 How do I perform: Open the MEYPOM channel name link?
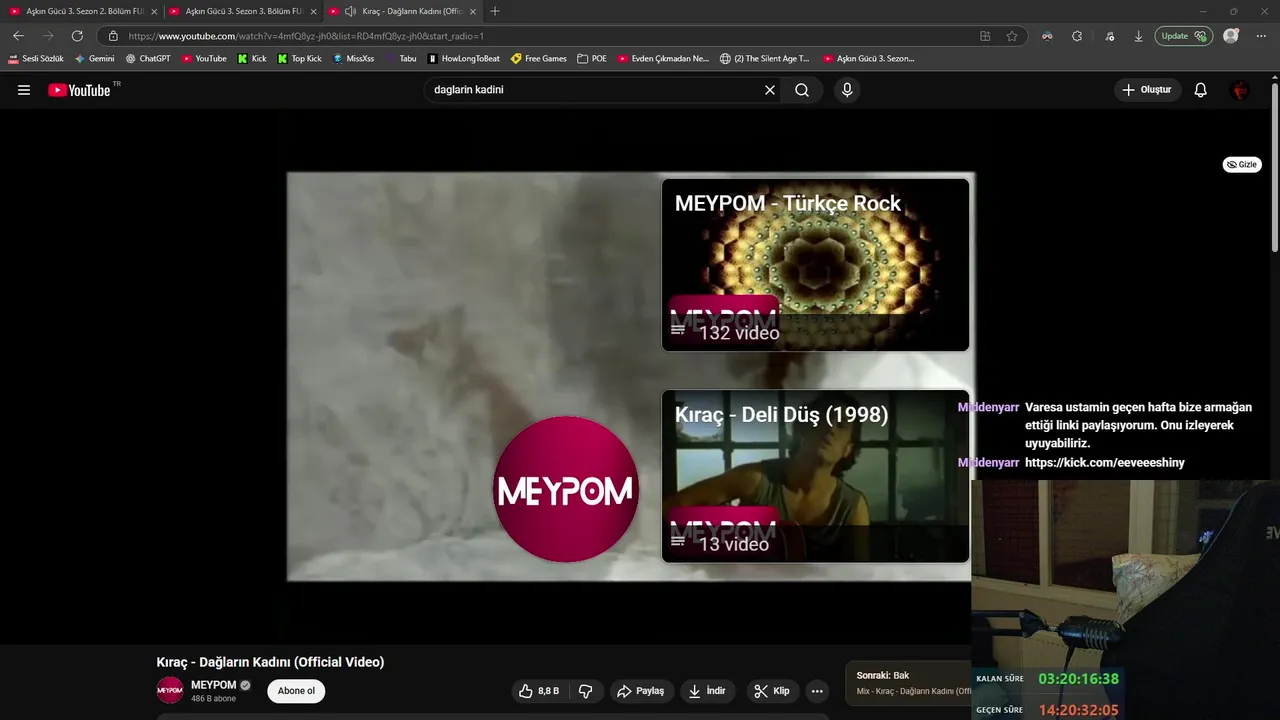[x=214, y=685]
